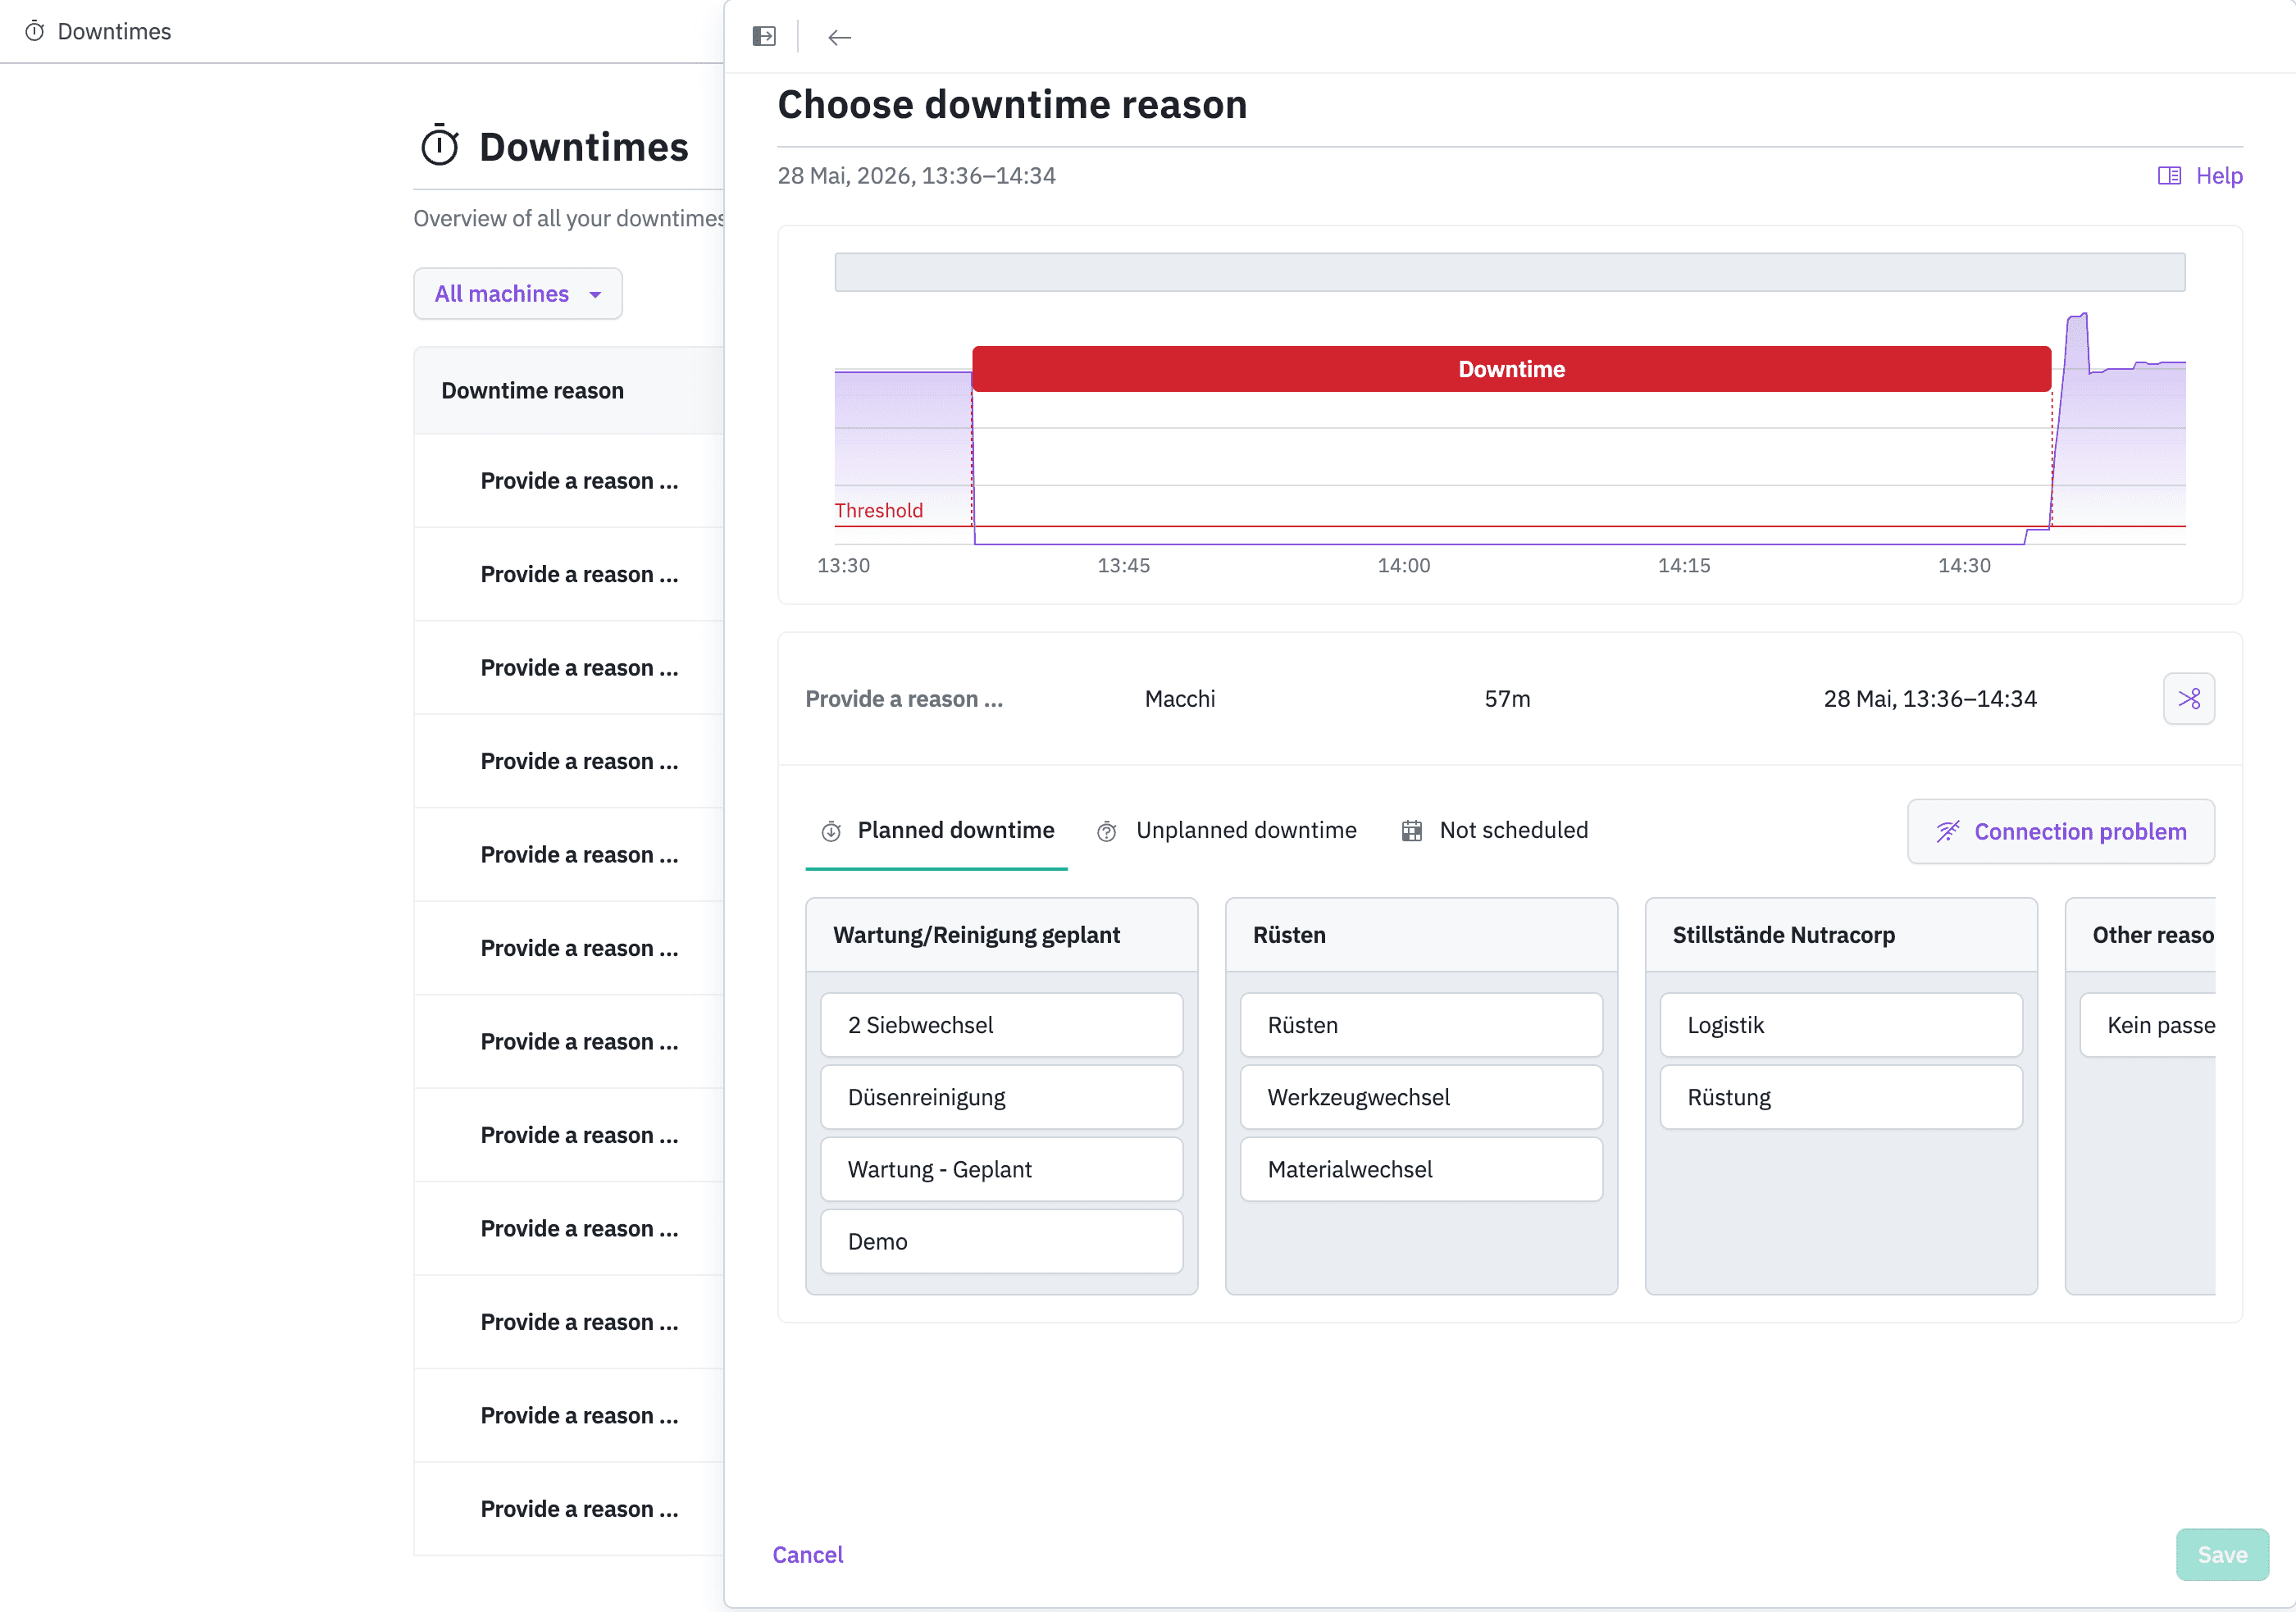Pick the Demo reason
Screen dimensions: 2296x1612
[1001, 1241]
